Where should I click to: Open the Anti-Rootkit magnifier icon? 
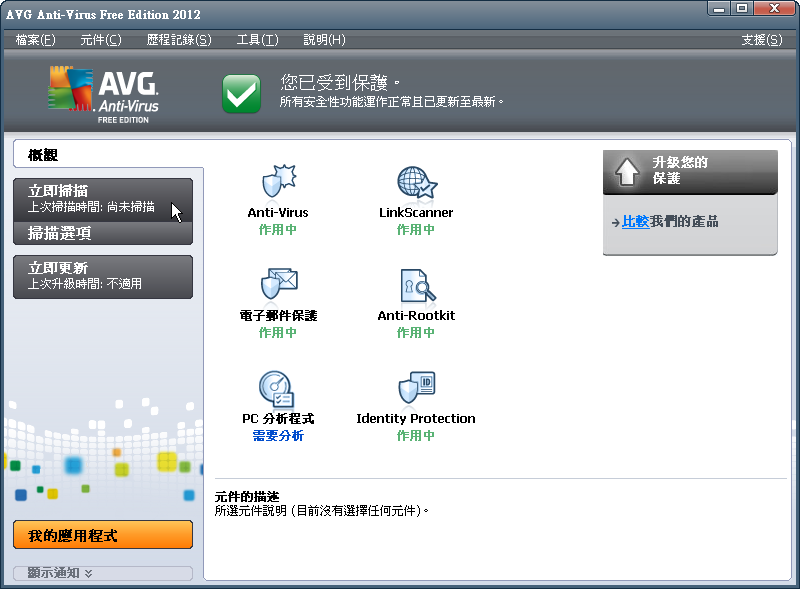pyautogui.click(x=418, y=285)
